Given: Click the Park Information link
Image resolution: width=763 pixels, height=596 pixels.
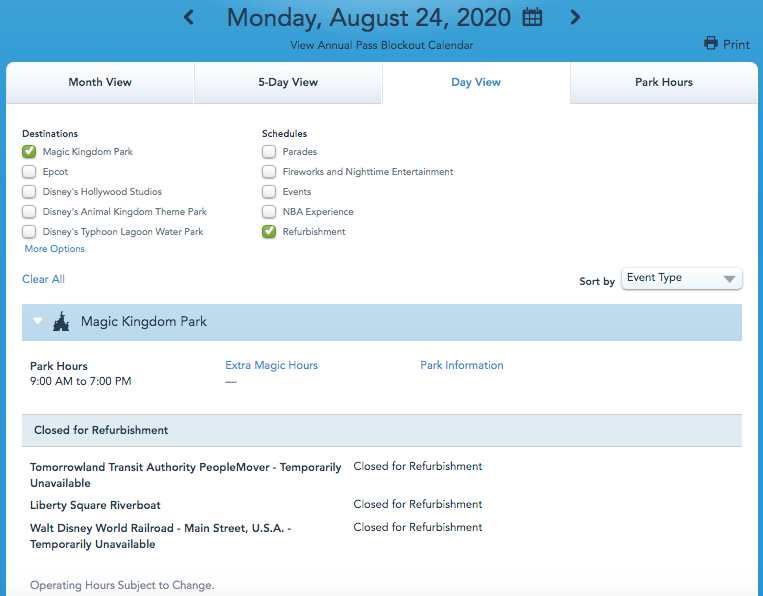Looking at the screenshot, I should point(461,366).
